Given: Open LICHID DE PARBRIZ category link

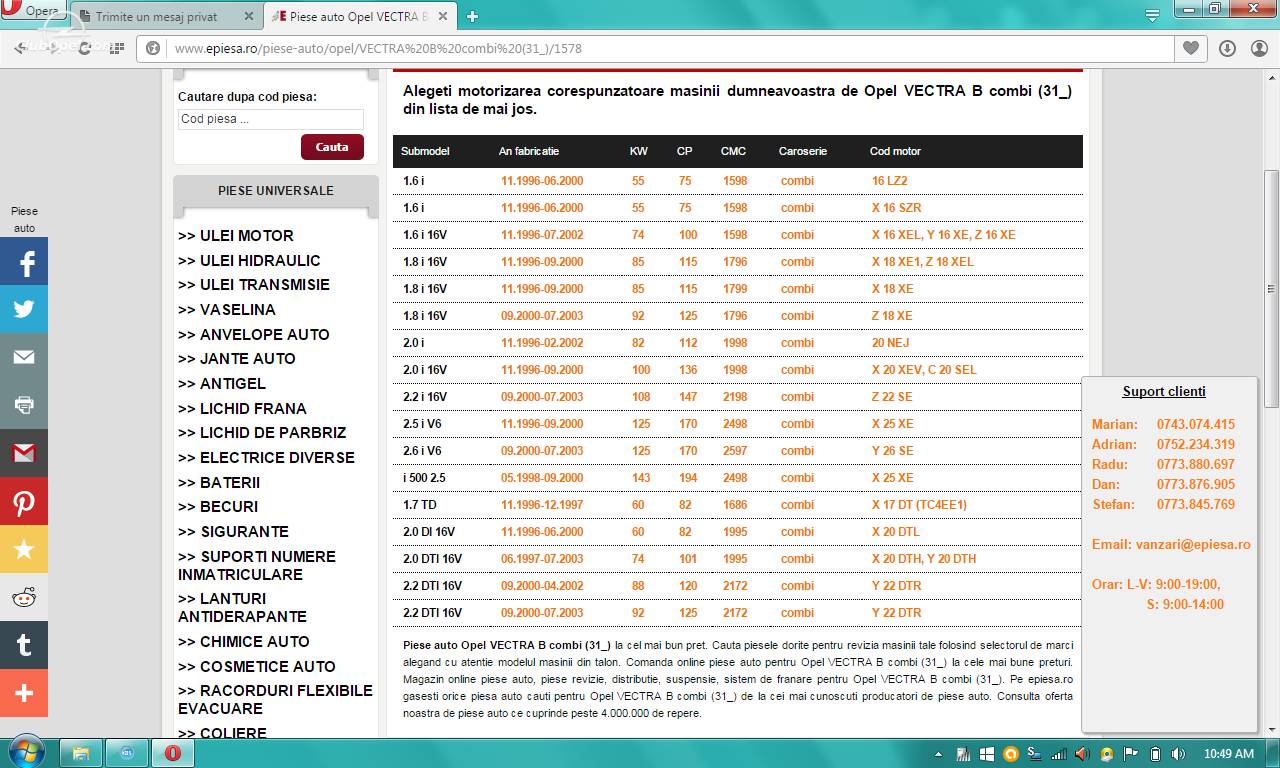Looking at the screenshot, I should coord(262,433).
